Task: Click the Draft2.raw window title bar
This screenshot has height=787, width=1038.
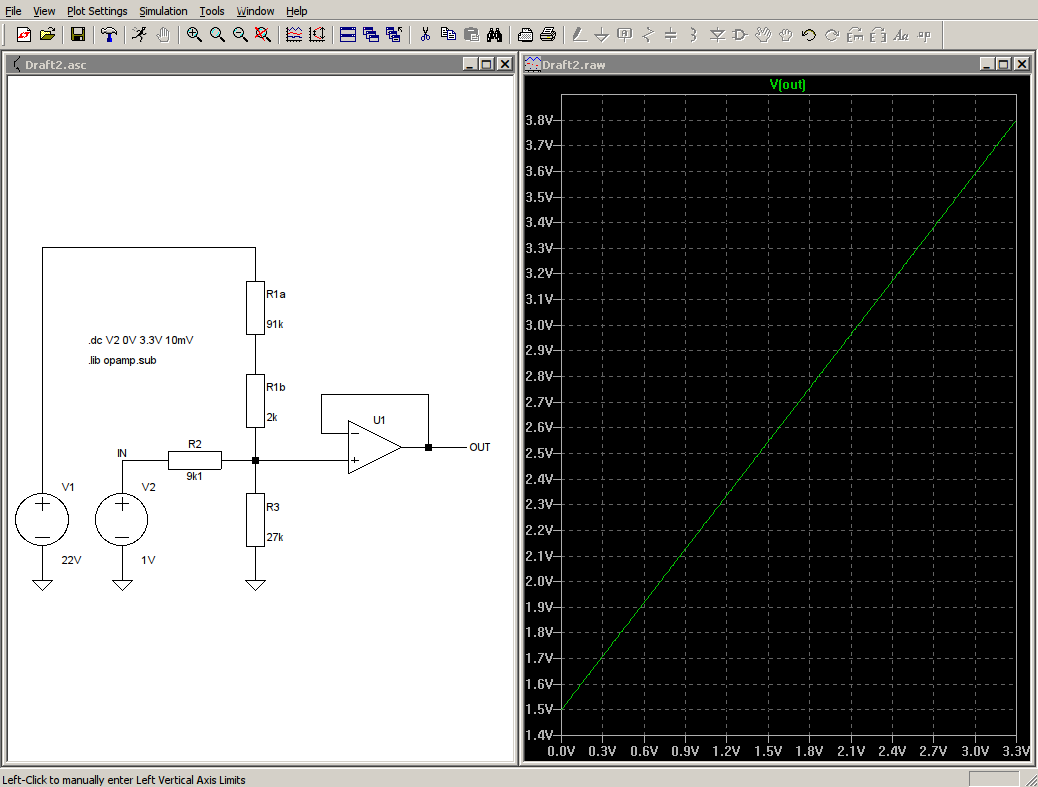Action: [x=777, y=64]
